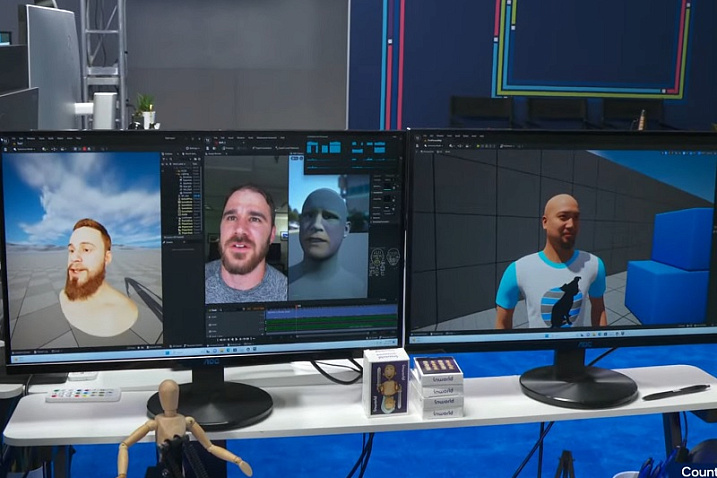Open File menu in left monitor's Unreal editor
Viewport: 717px width, 478px height.
[14, 139]
